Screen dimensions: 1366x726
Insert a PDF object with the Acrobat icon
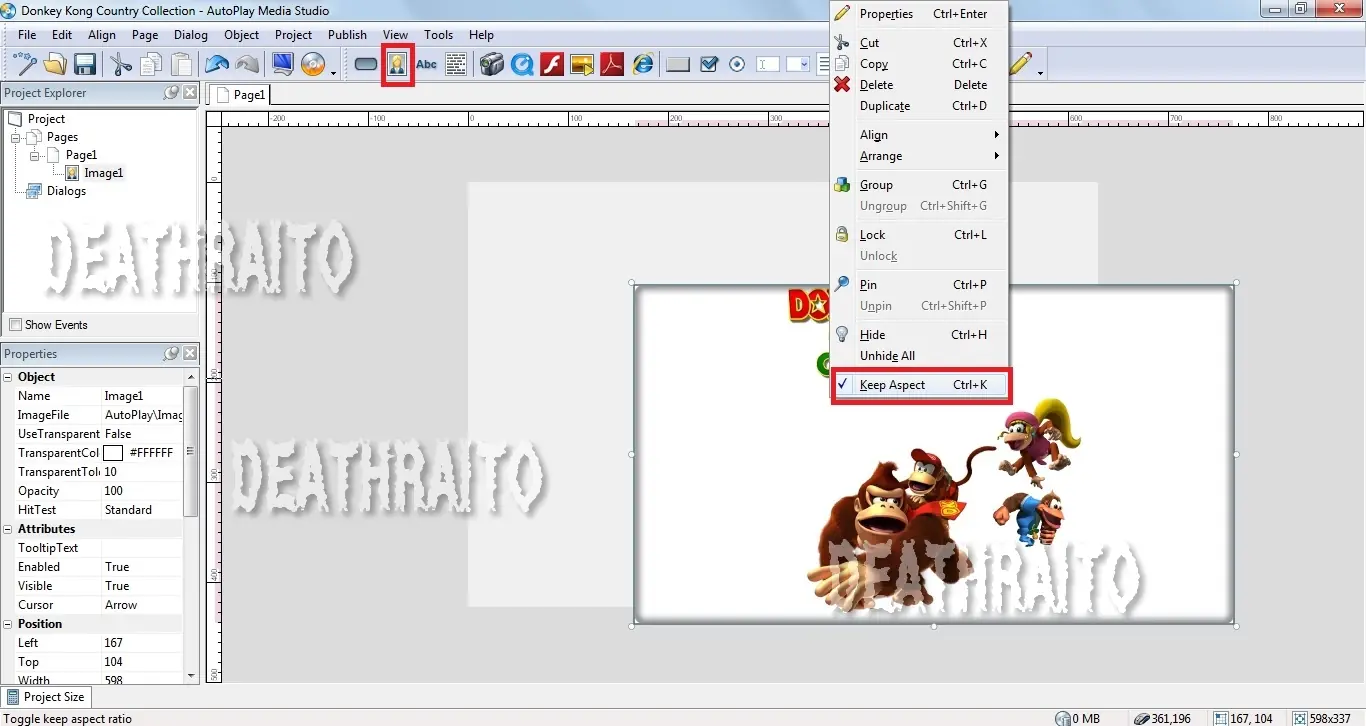click(x=612, y=65)
